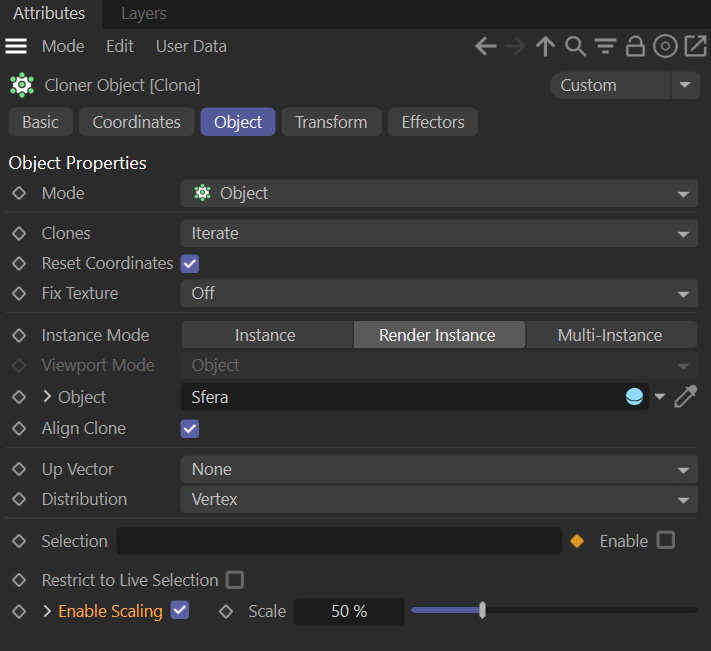Viewport: 711px width, 651px height.
Task: Toggle the Enable Scaling checkbox
Action: point(180,610)
